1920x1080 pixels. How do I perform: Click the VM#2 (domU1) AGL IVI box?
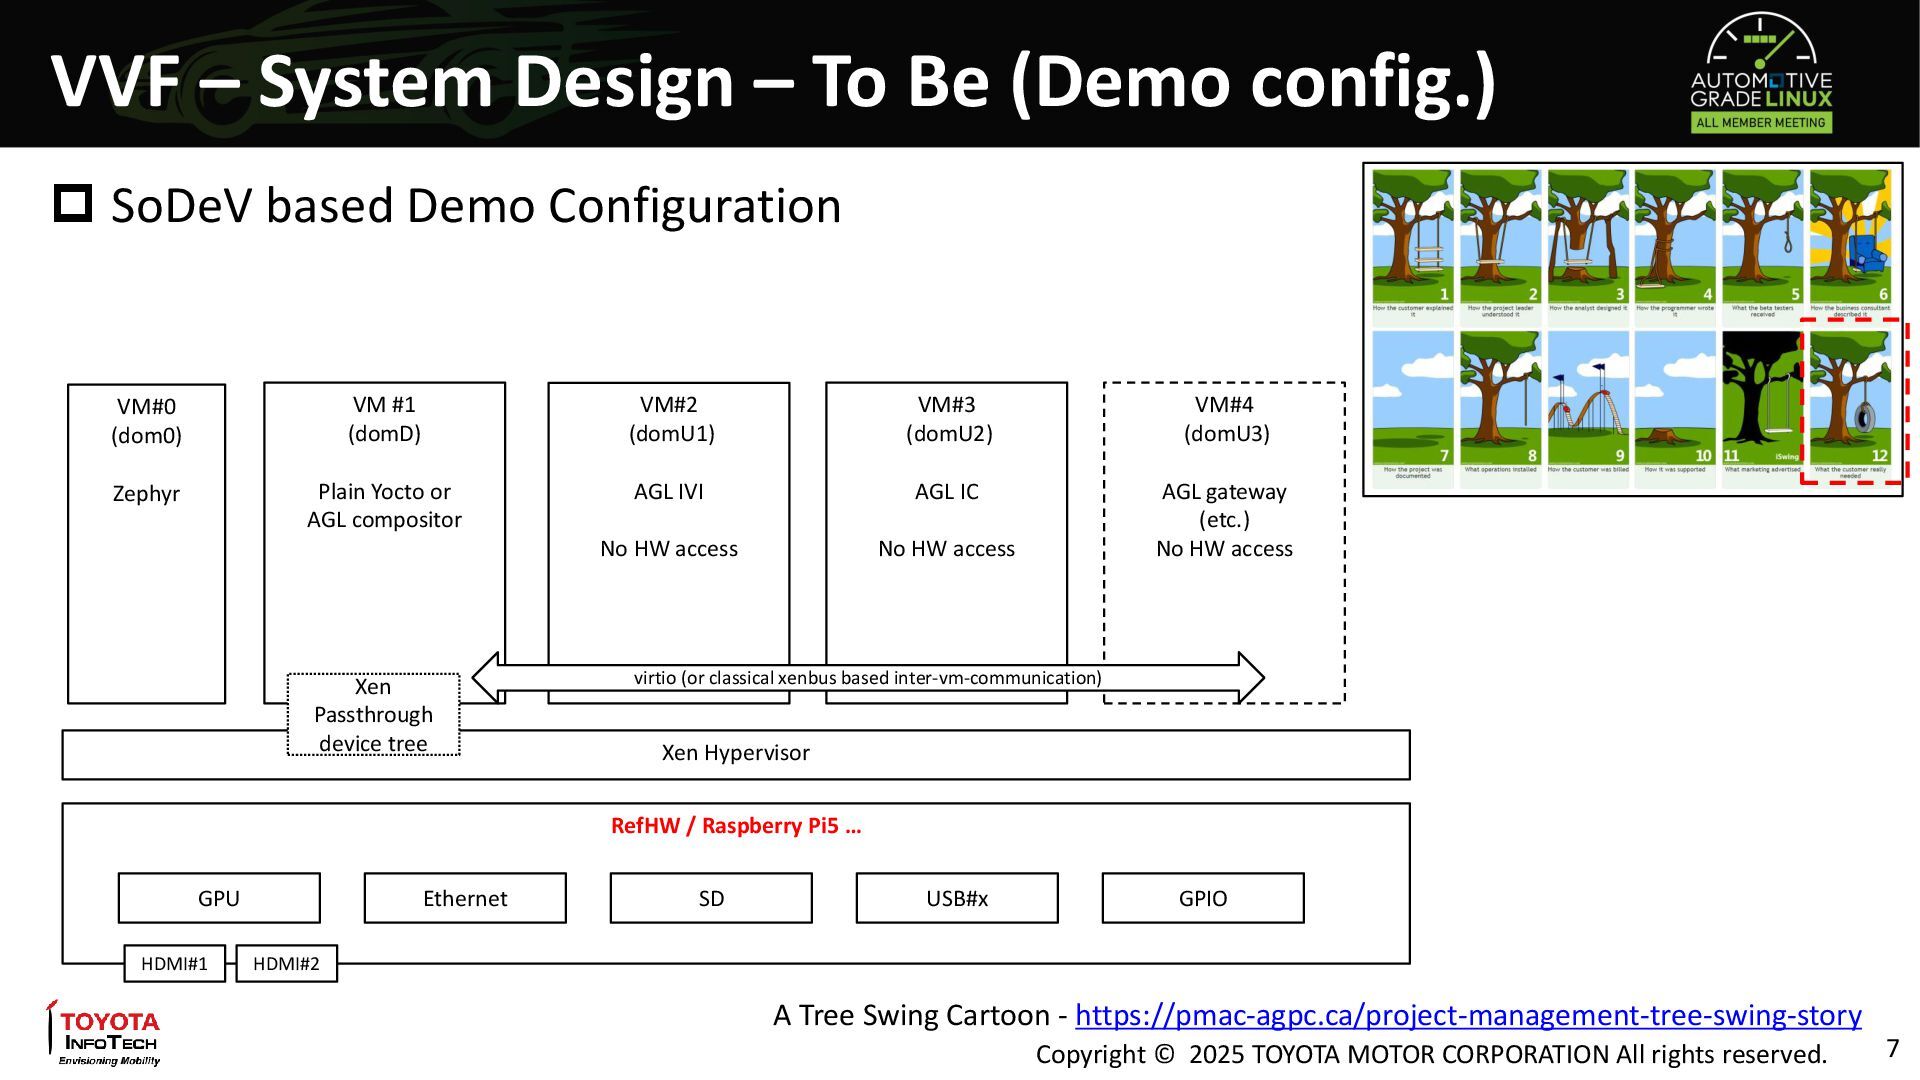tap(669, 543)
